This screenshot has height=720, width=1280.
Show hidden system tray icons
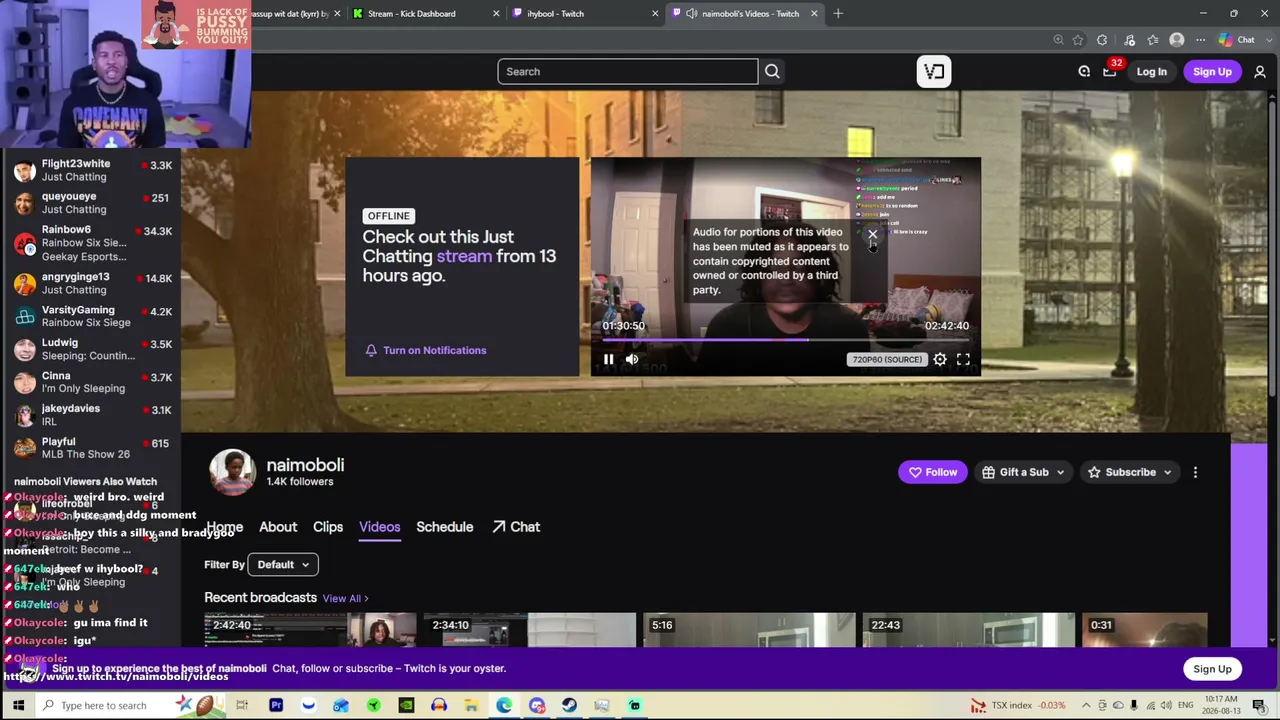1086,706
